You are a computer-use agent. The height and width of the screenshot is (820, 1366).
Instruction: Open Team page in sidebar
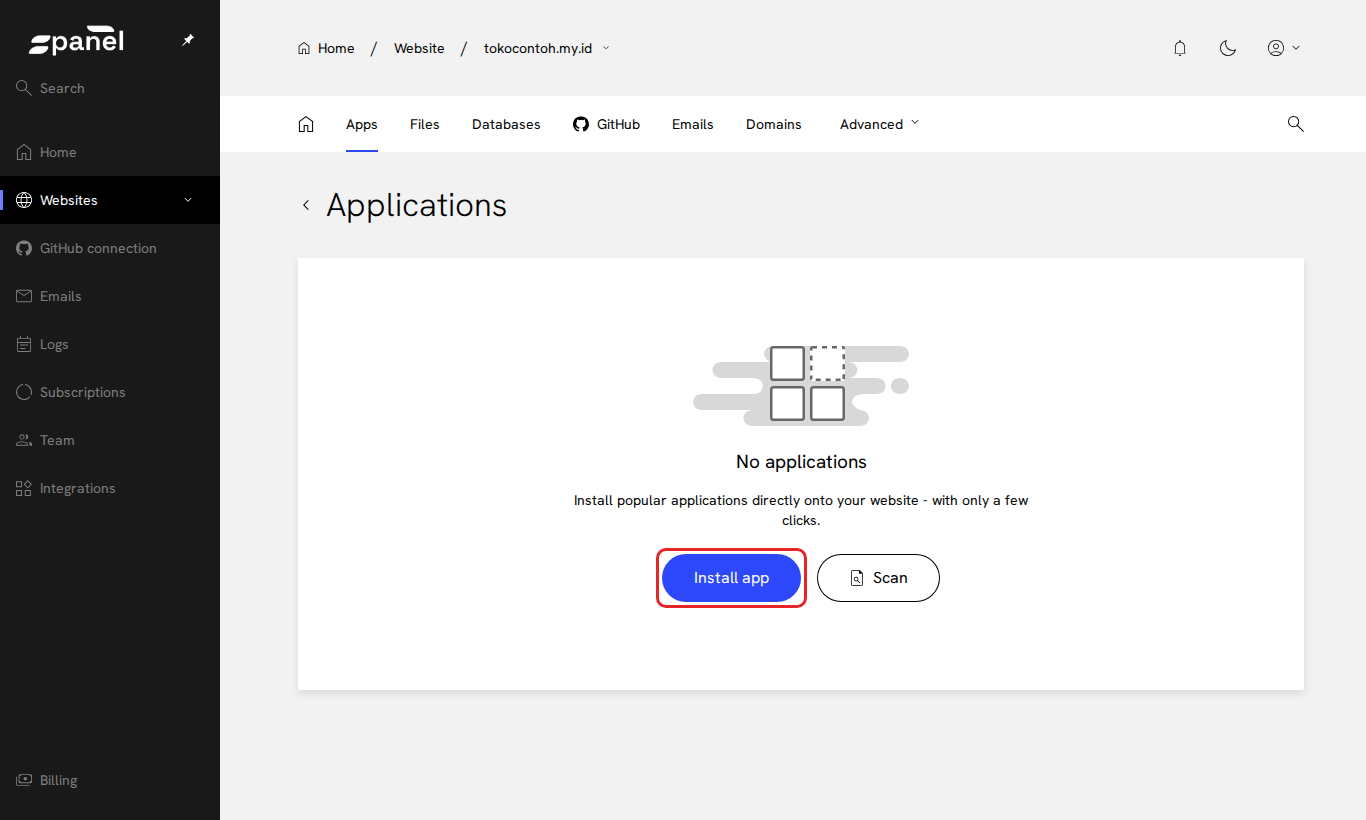[x=110, y=440]
